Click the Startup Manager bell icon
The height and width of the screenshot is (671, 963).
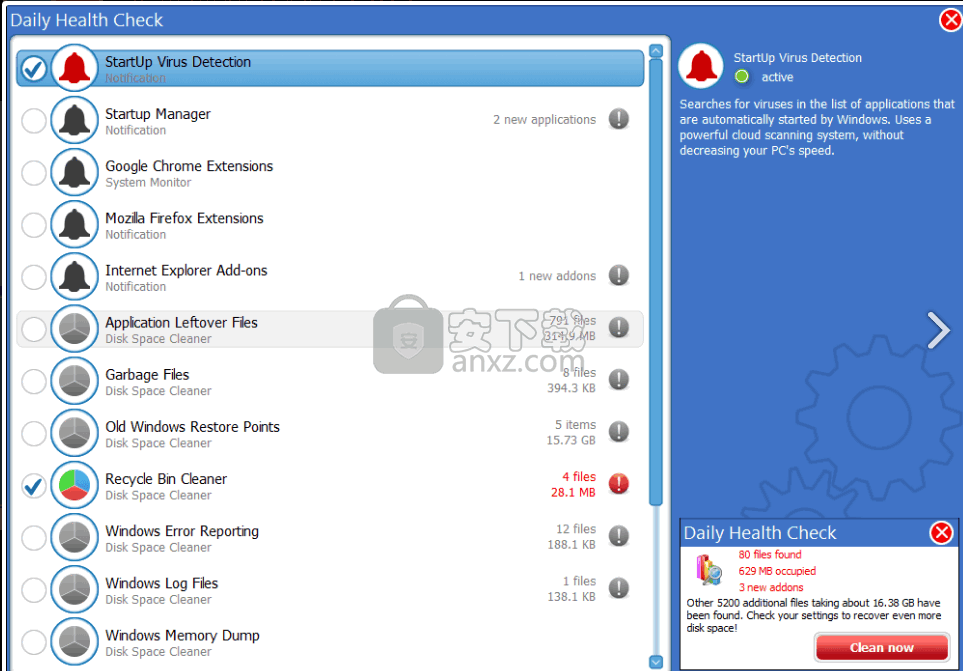click(x=74, y=120)
